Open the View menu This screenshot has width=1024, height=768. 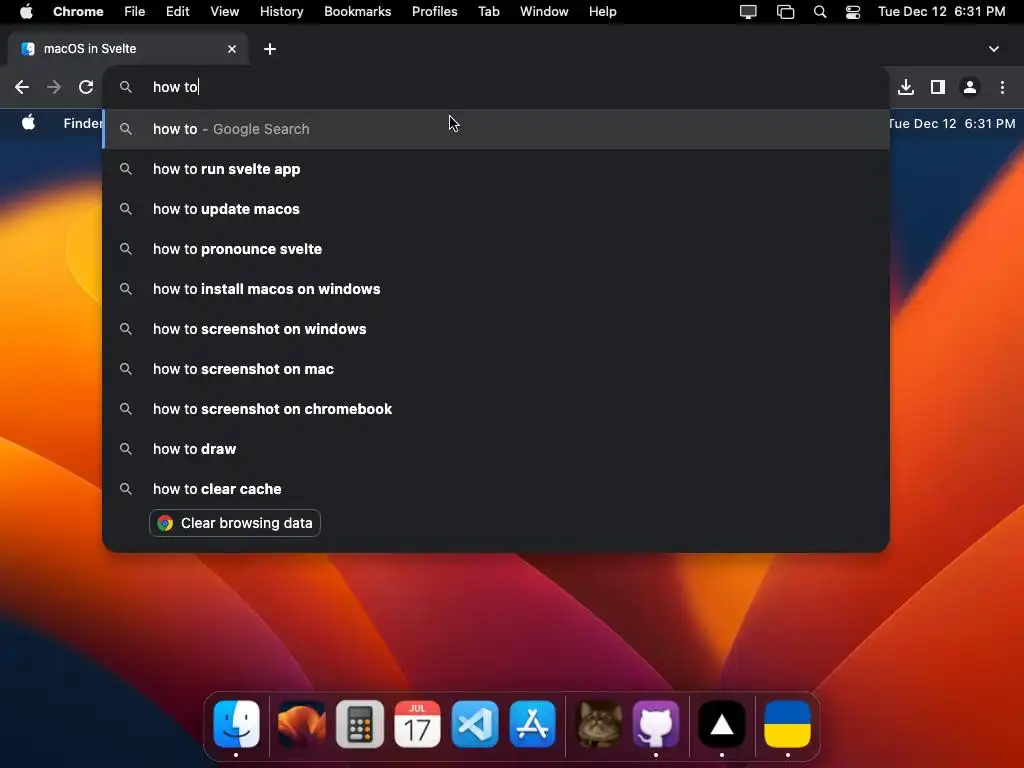(x=224, y=12)
